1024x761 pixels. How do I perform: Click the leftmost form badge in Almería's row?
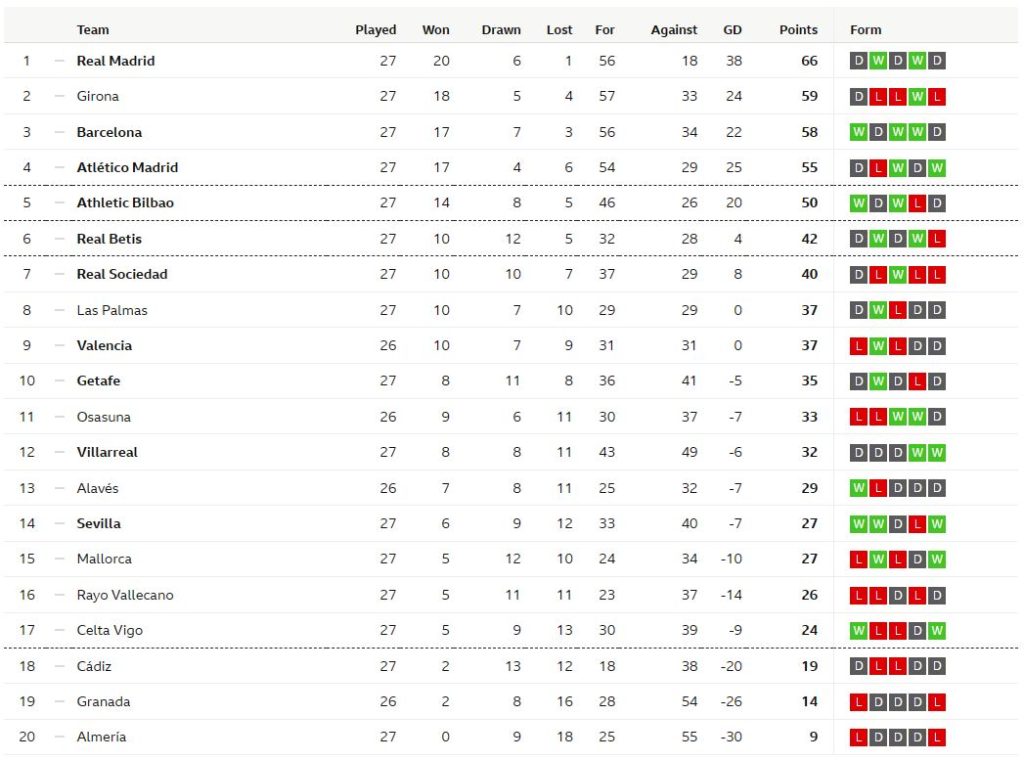[859, 738]
